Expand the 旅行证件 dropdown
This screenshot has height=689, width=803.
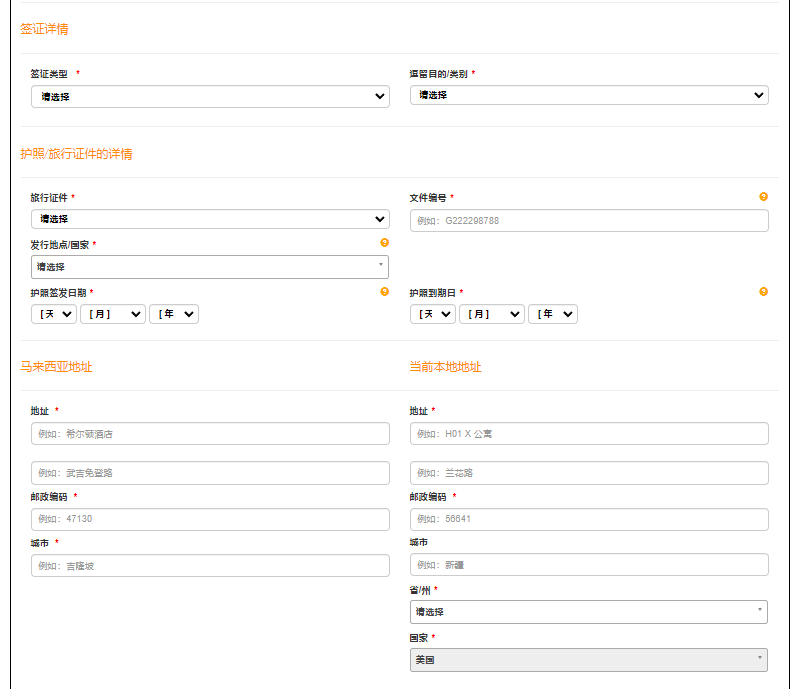coord(210,219)
